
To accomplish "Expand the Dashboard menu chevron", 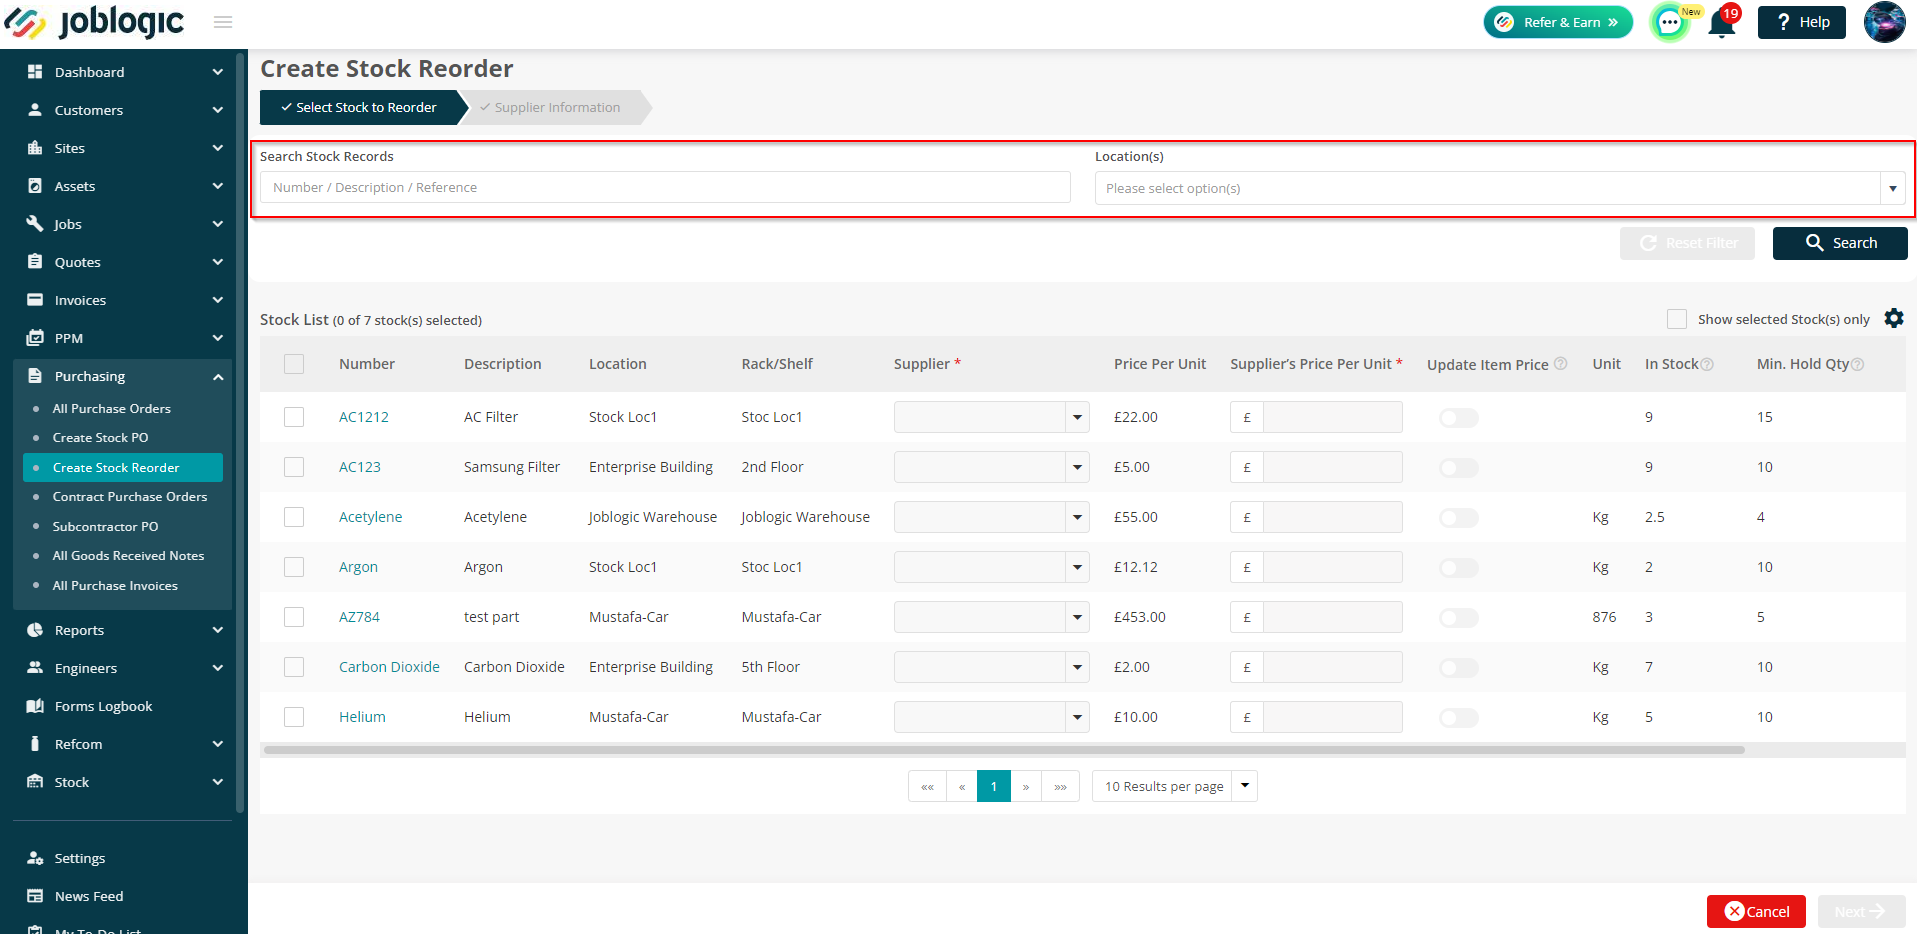I will tap(218, 72).
